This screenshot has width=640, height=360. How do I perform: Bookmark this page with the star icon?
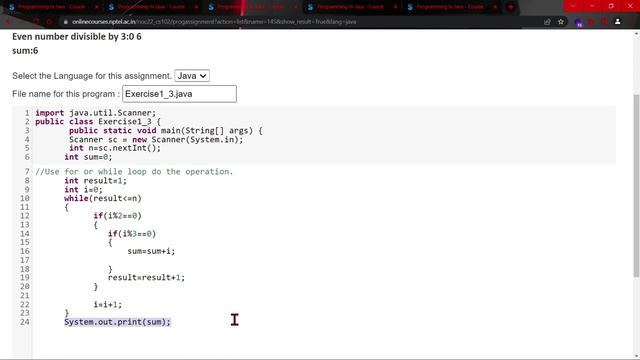561,22
